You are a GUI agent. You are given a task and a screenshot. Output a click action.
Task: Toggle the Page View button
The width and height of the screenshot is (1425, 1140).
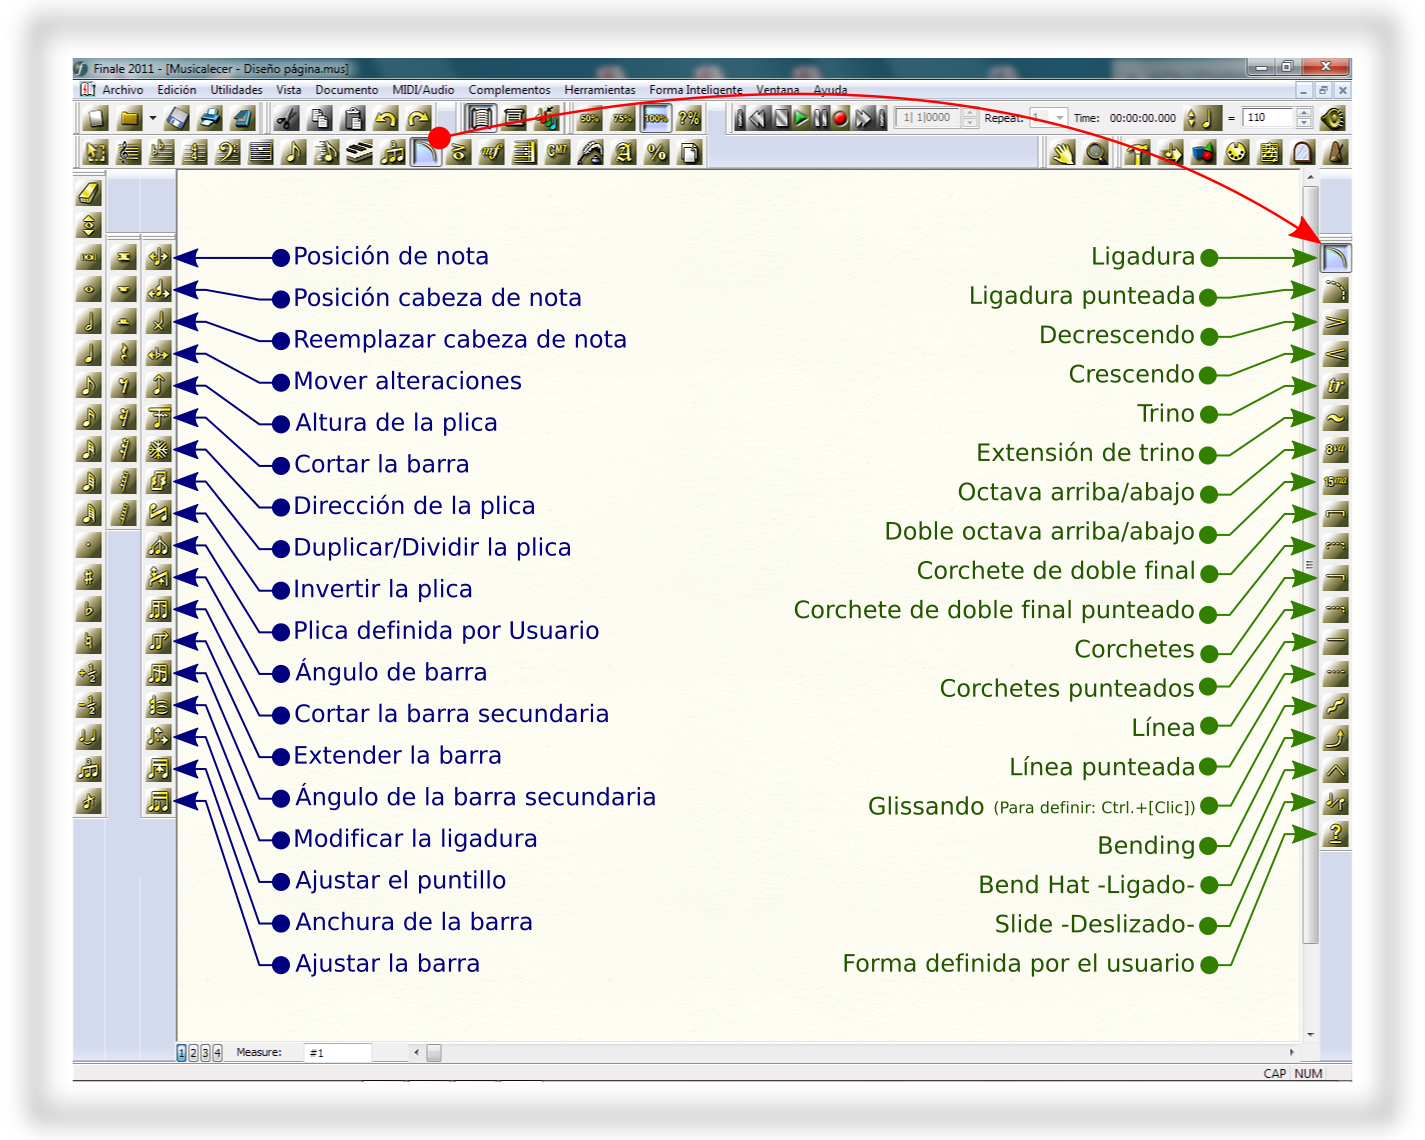tap(481, 119)
